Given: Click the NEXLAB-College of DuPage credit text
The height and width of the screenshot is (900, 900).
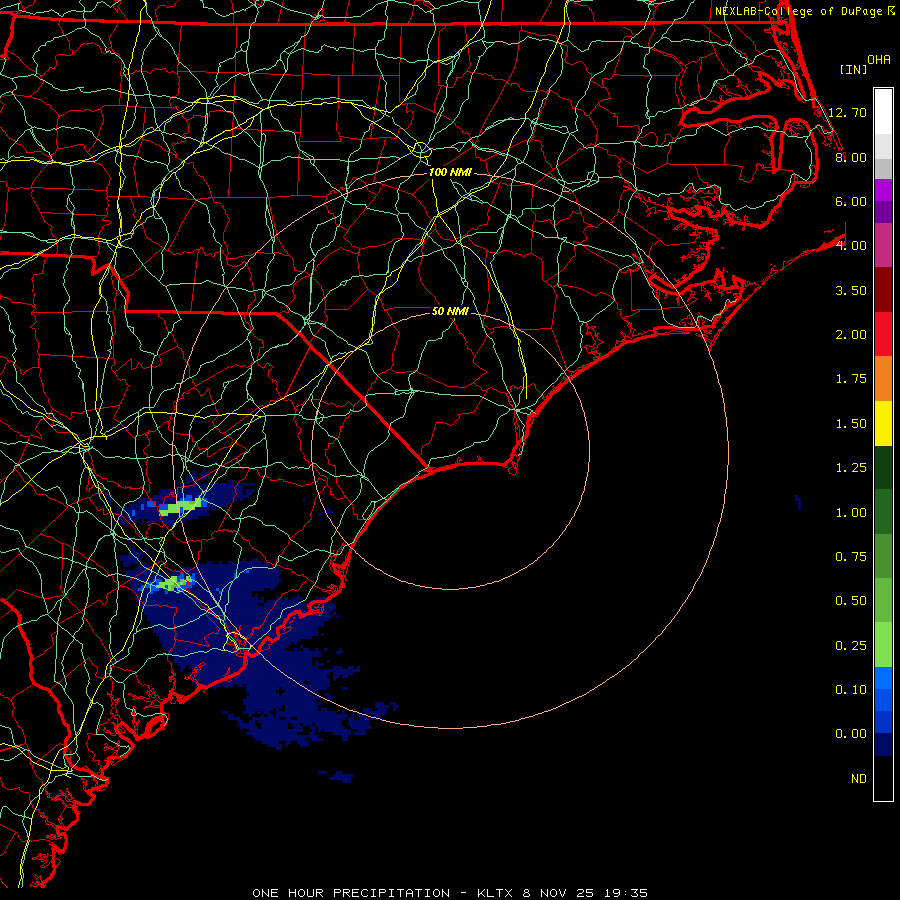Looking at the screenshot, I should point(800,11).
